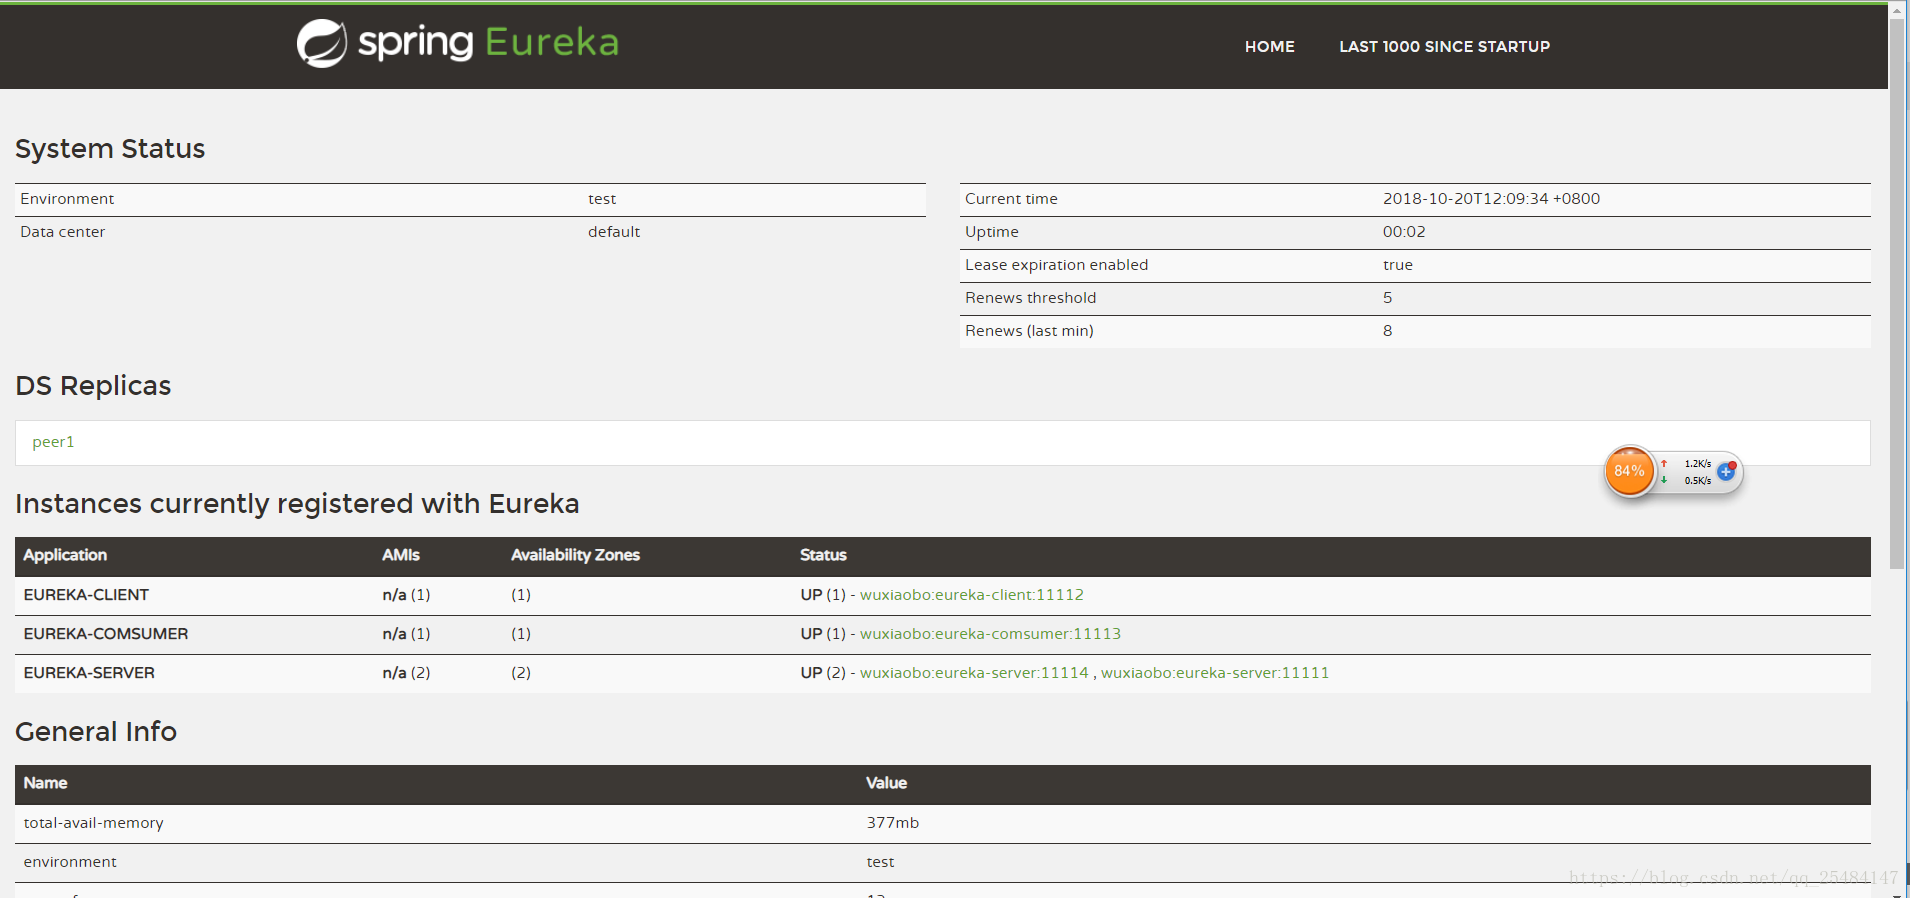1910x898 pixels.
Task: Click the Application column header
Action: pos(65,555)
